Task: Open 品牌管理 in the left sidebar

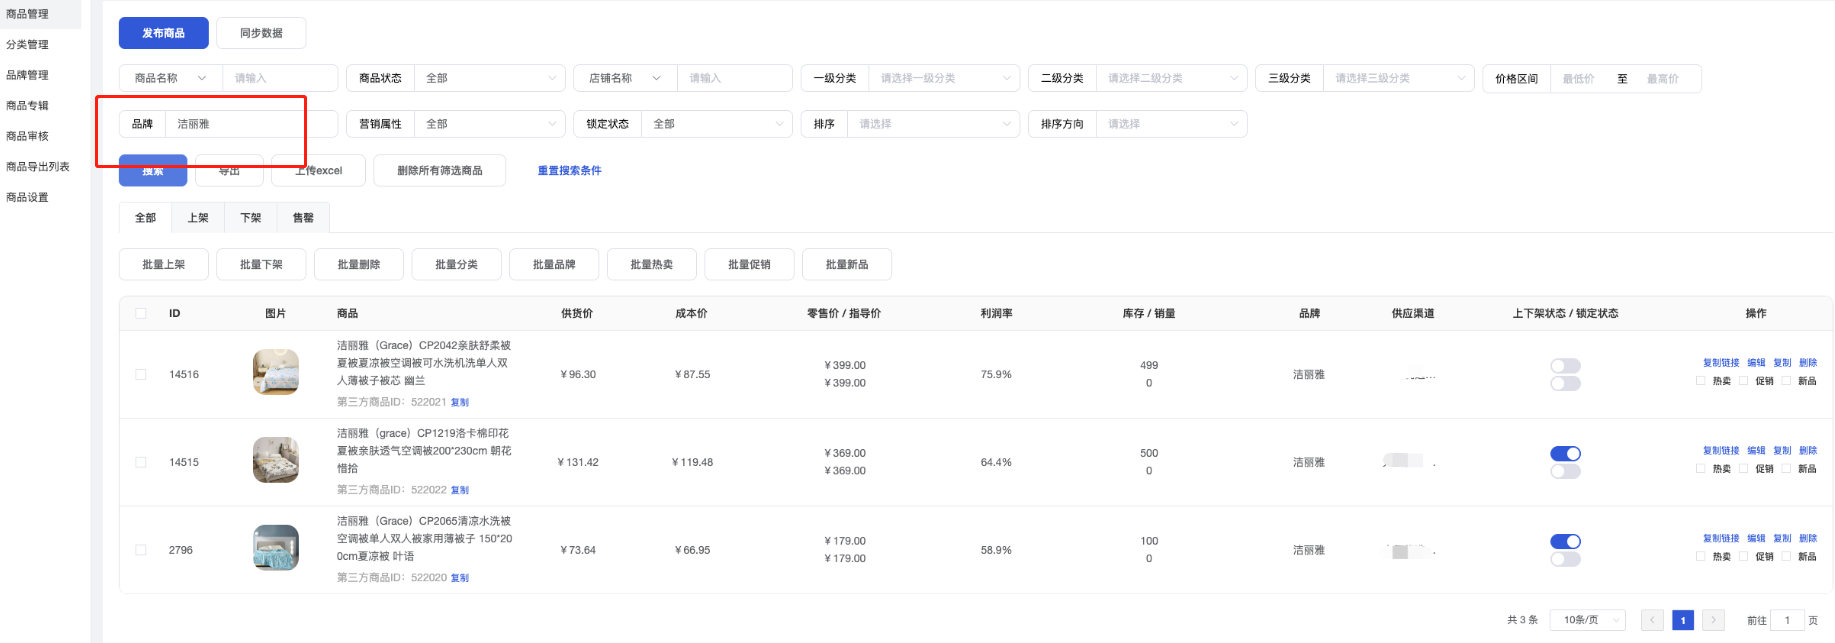Action: (x=28, y=75)
